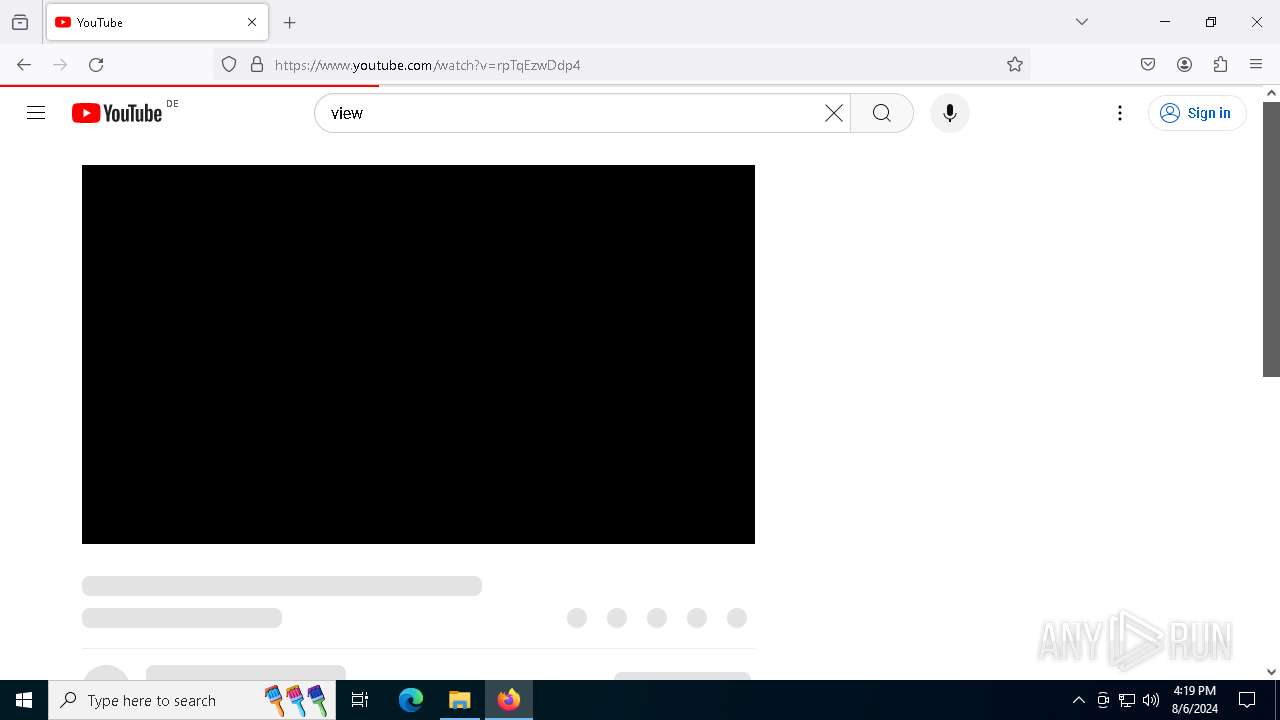
Task: Open network status in the tray
Action: tap(1127, 700)
